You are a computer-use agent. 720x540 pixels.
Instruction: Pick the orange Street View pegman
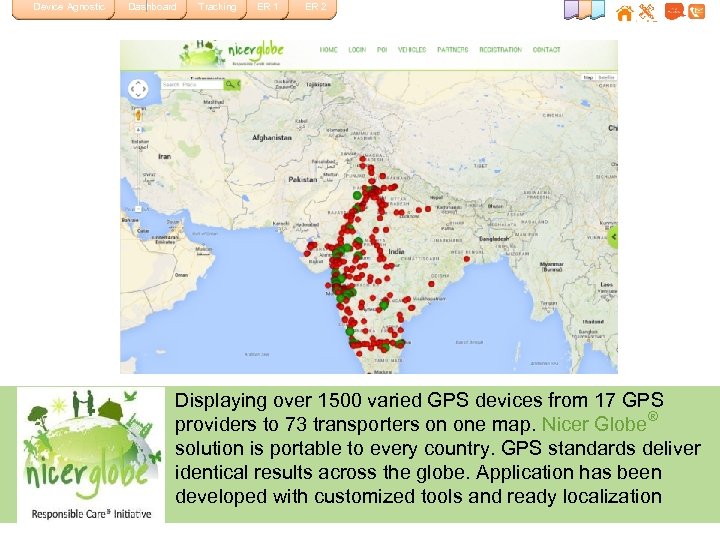click(x=138, y=114)
